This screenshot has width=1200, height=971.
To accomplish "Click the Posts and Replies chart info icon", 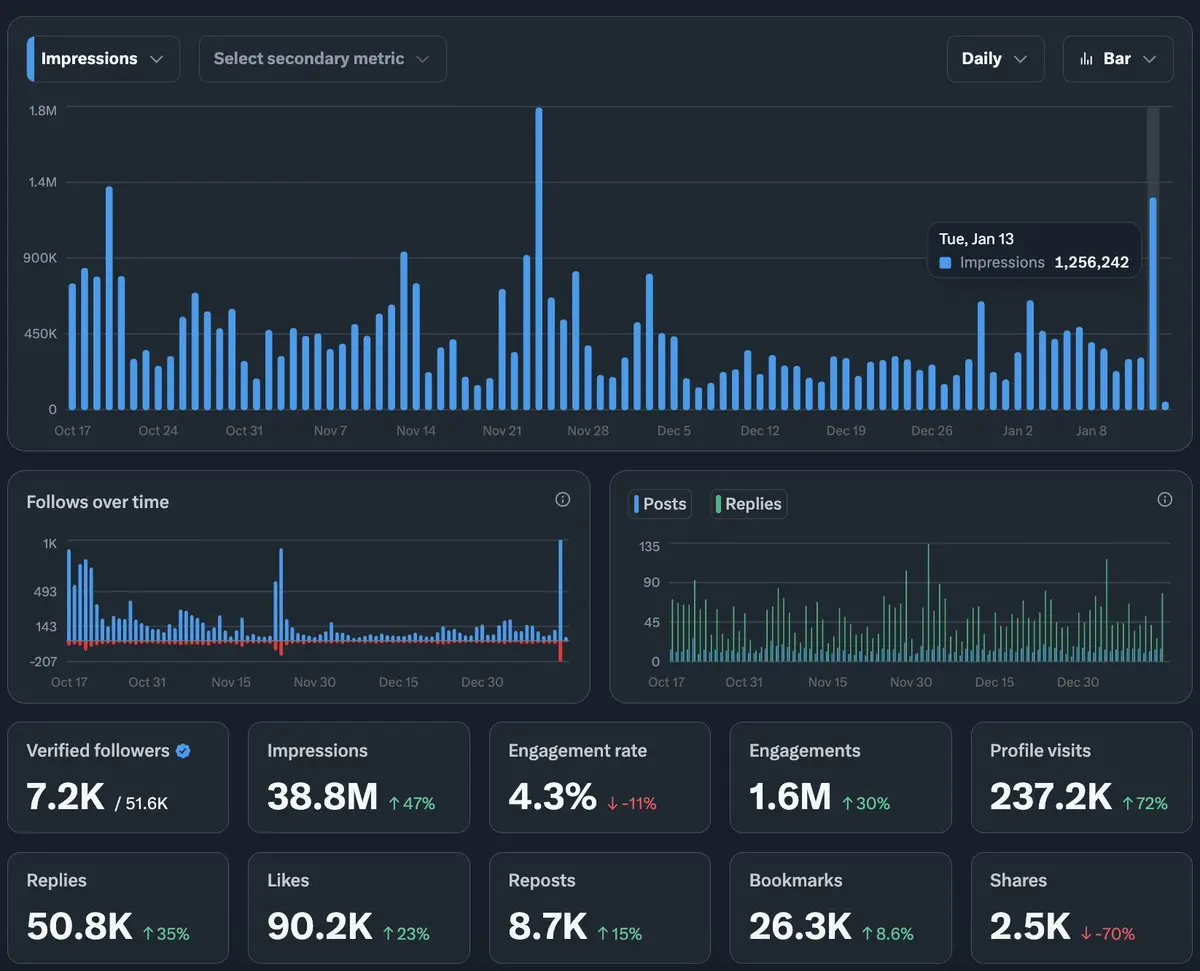I will tap(1164, 499).
